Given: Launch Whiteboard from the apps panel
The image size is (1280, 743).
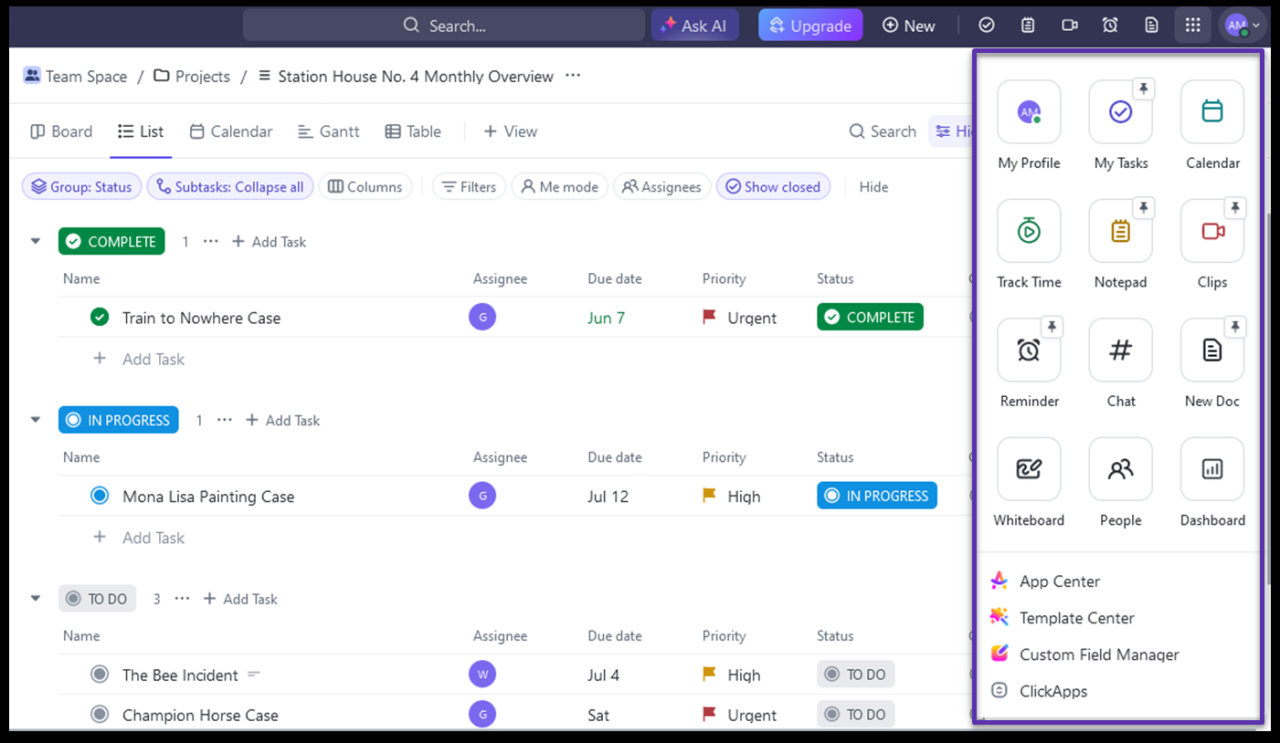Looking at the screenshot, I should tap(1028, 469).
